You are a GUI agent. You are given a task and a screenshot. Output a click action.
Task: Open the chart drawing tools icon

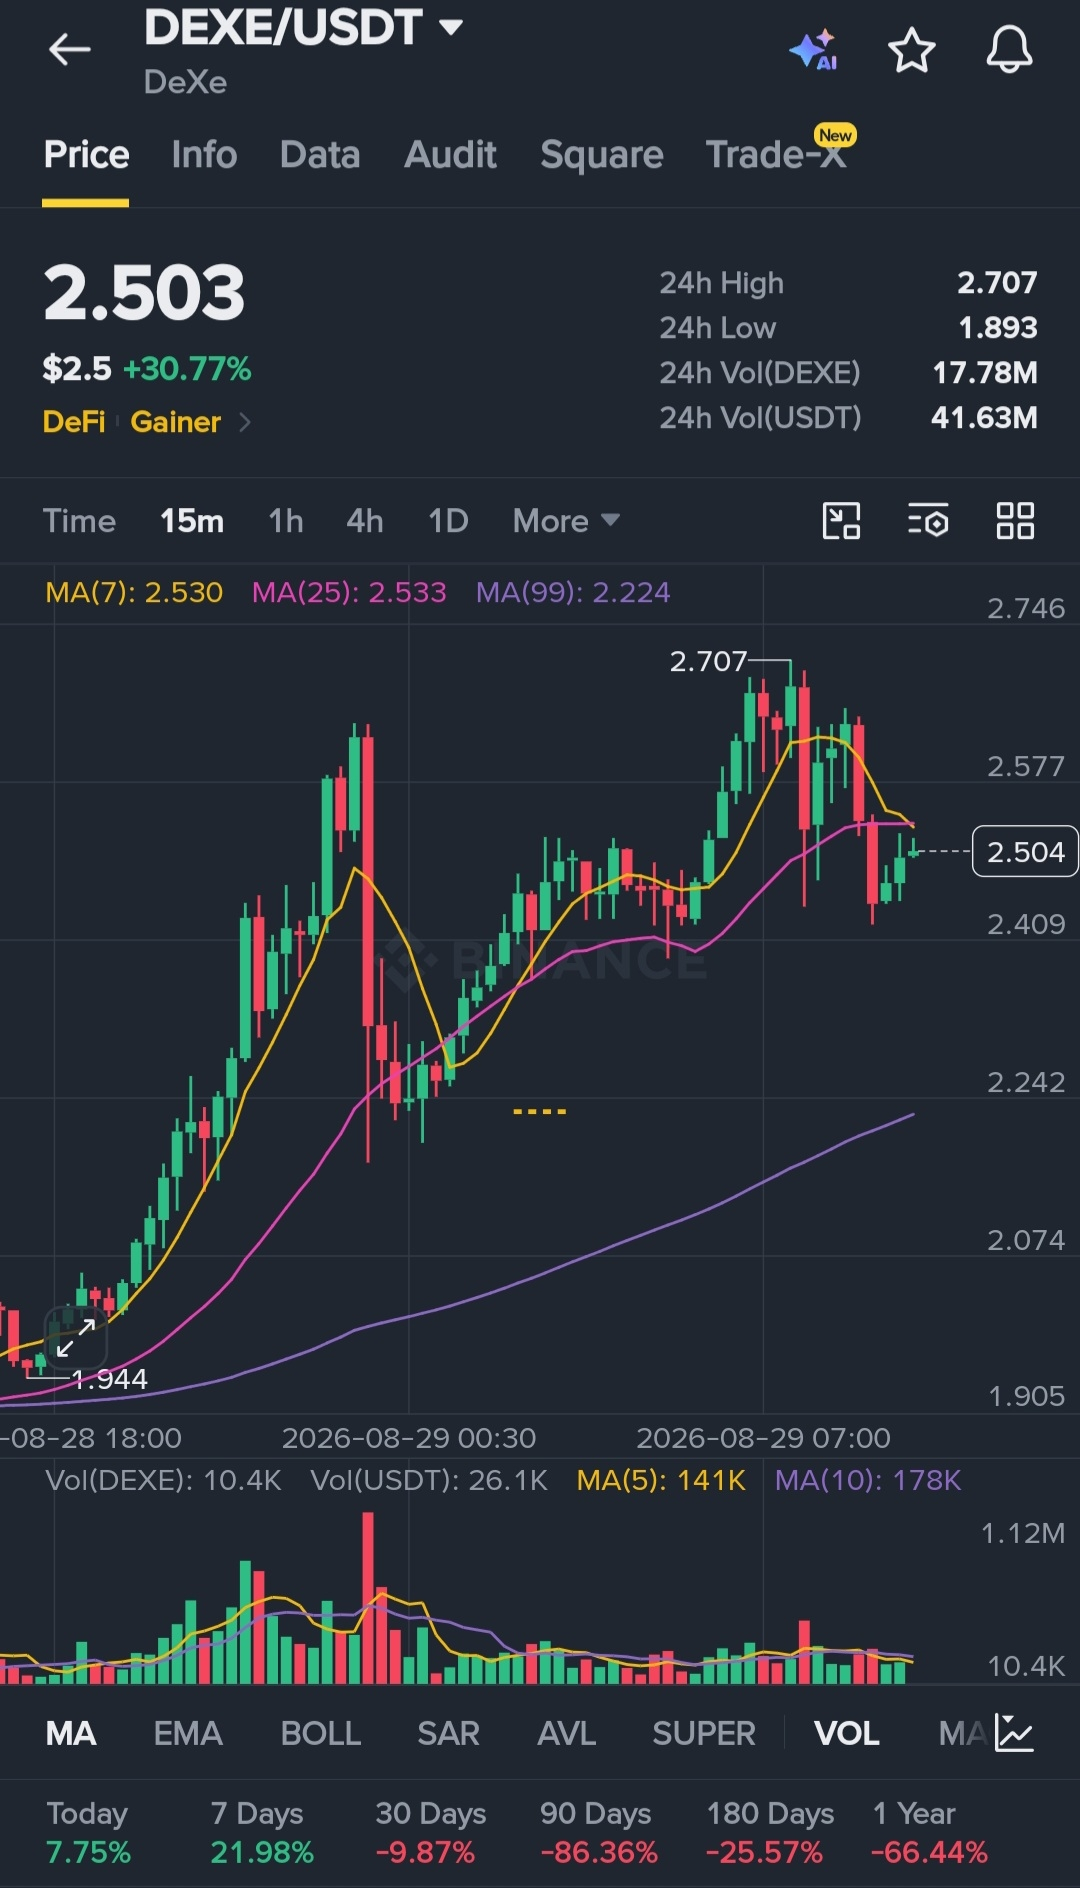click(841, 521)
